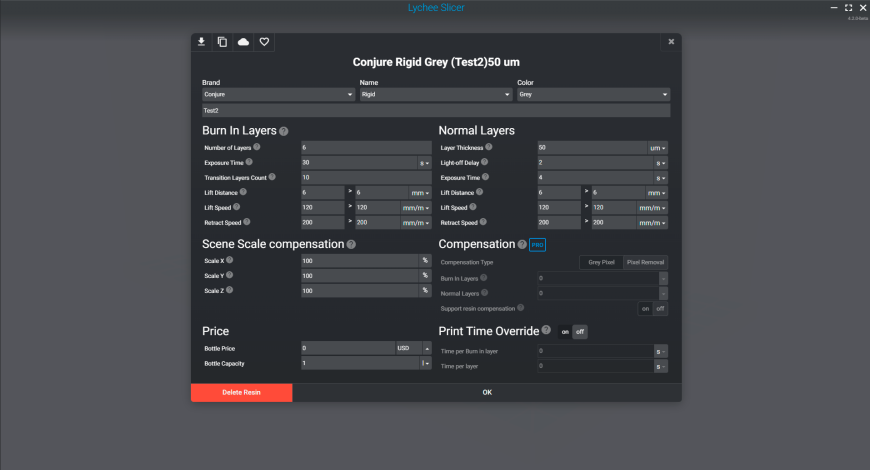Show help for Burn In Exposure Time
The image size is (870, 470).
pyautogui.click(x=249, y=162)
